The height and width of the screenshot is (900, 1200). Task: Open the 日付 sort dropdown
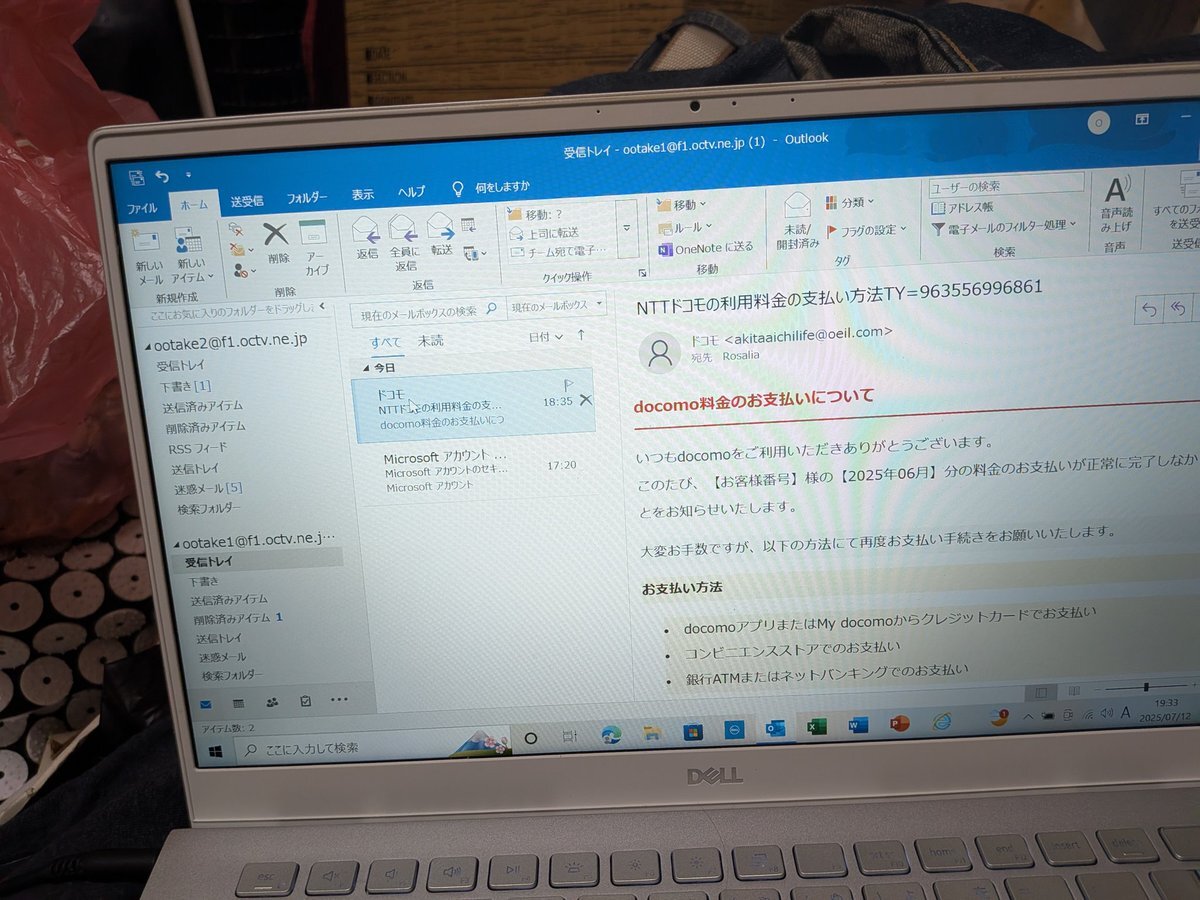coord(545,337)
